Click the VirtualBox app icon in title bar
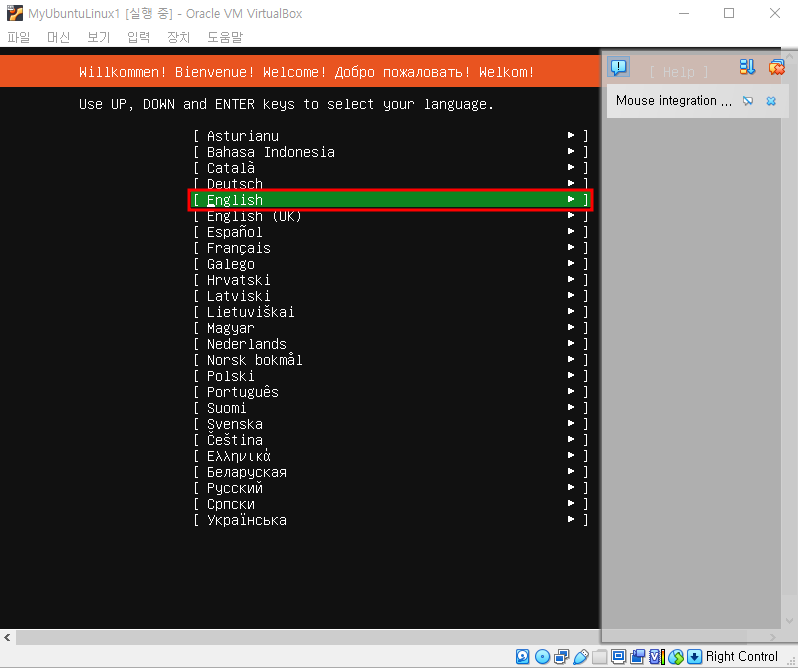 (15, 13)
